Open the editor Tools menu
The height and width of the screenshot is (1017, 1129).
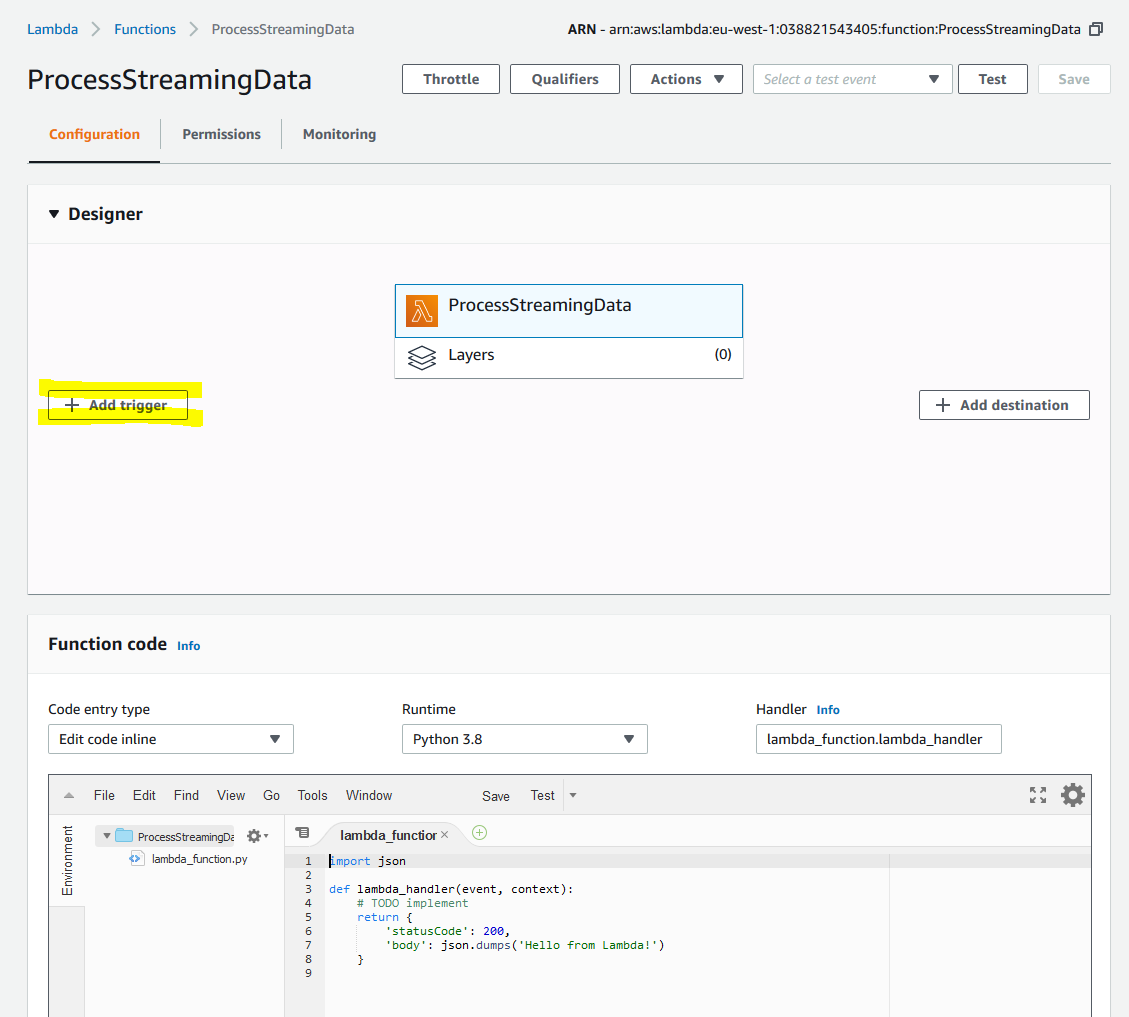(x=312, y=795)
